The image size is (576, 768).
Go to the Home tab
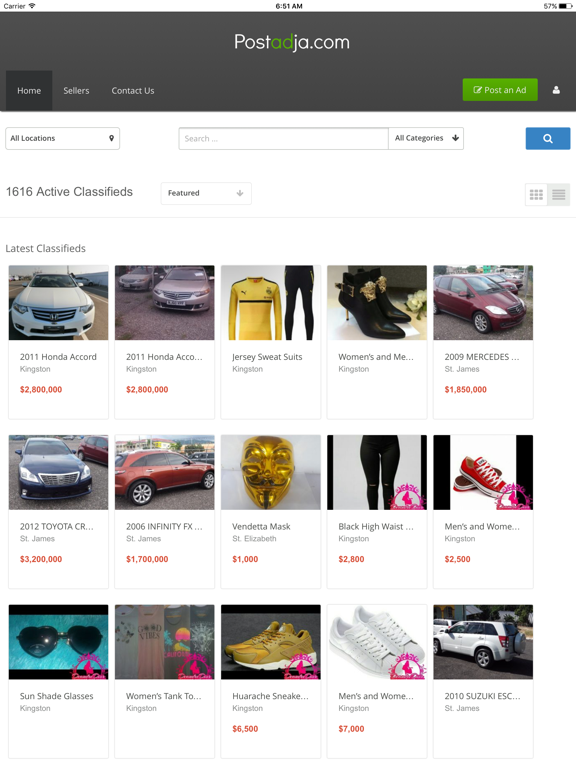click(29, 91)
